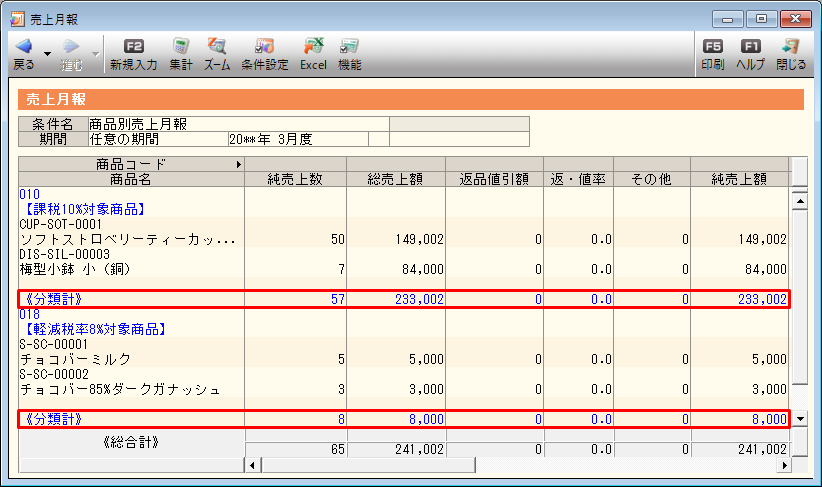Click the 新規入力 F2 toolbar icon
This screenshot has height=487, width=822.
pos(133,47)
